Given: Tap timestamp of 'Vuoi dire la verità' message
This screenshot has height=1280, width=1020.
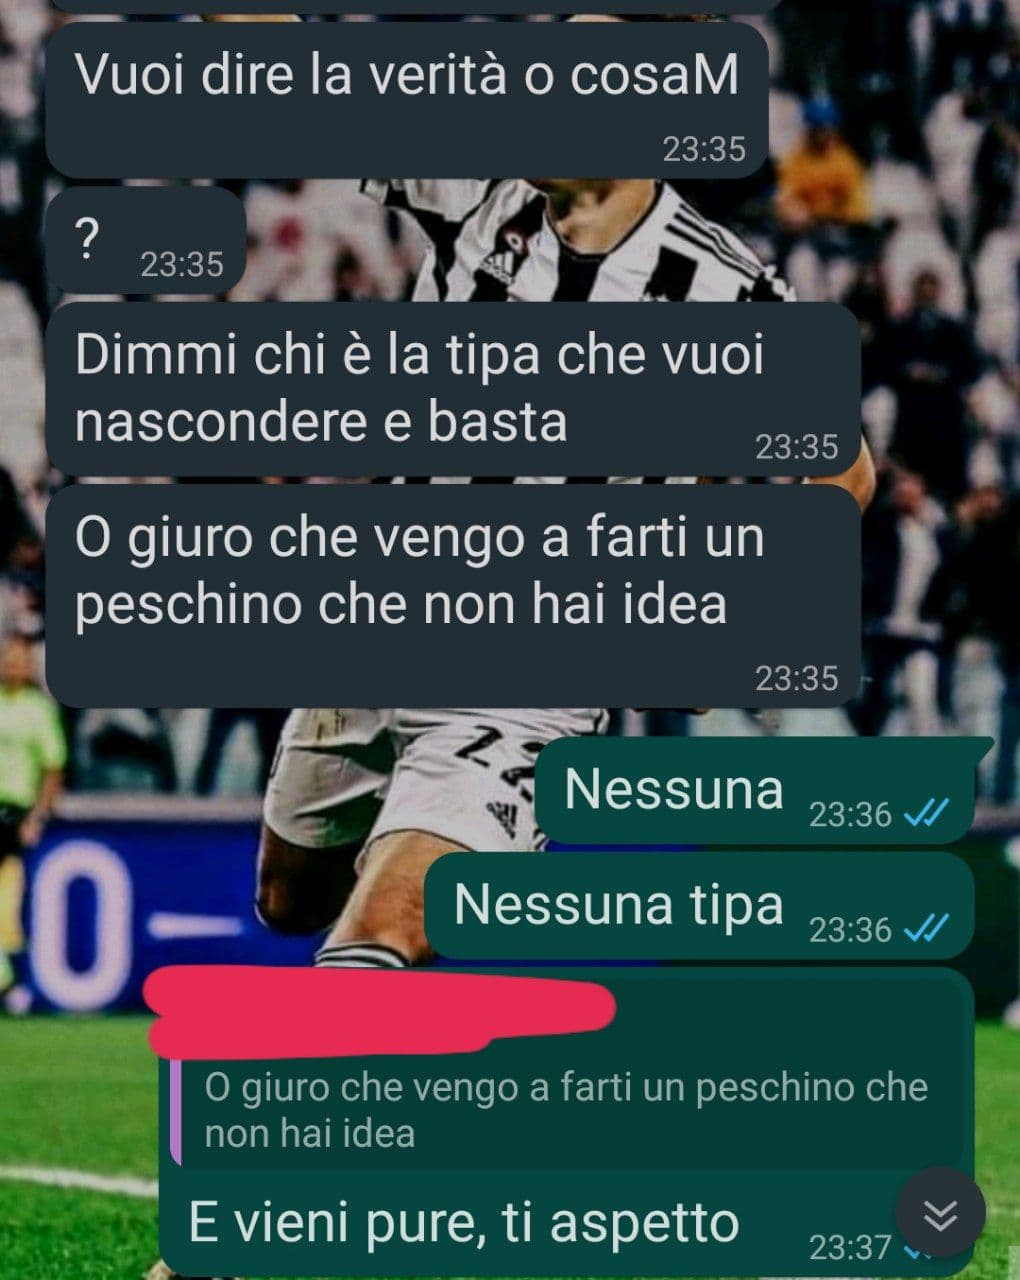Looking at the screenshot, I should click(704, 149).
